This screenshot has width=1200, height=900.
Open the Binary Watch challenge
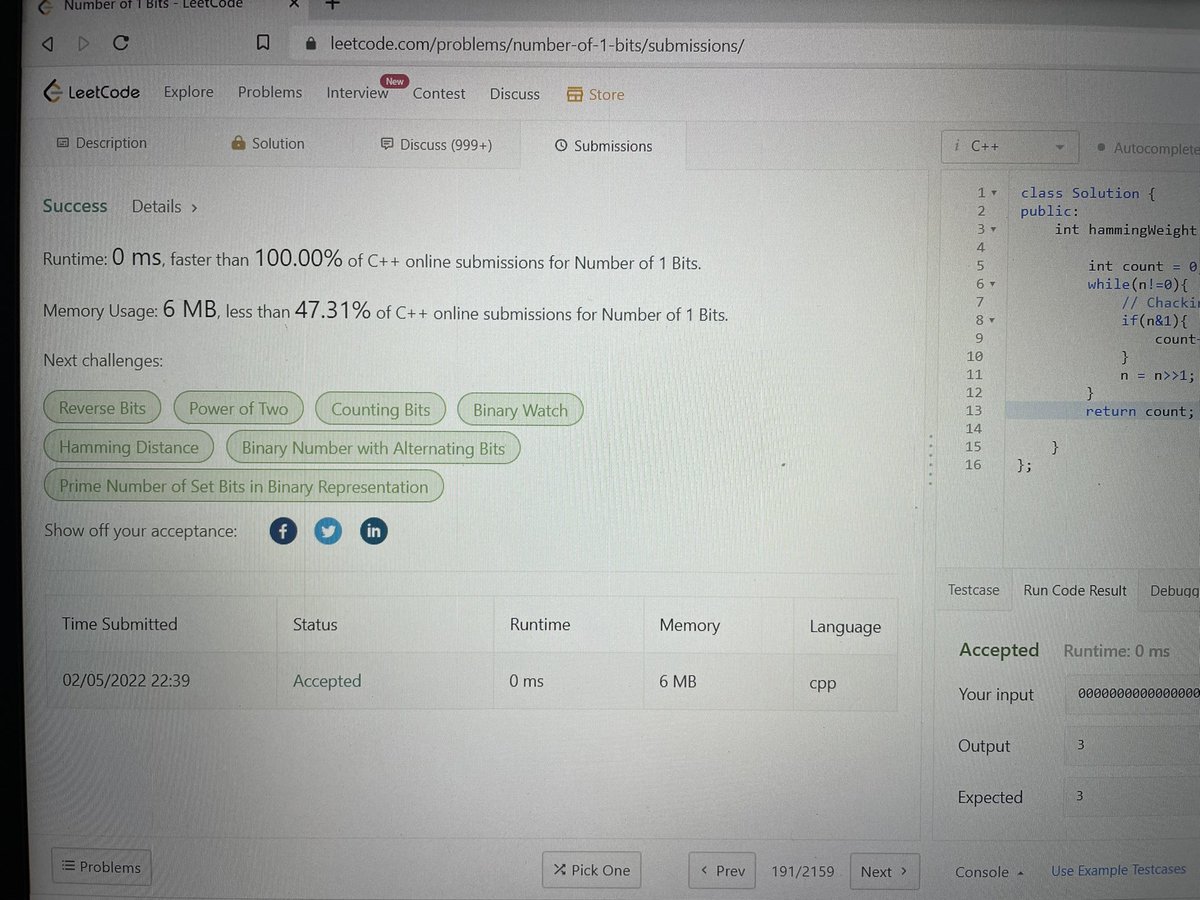point(520,411)
